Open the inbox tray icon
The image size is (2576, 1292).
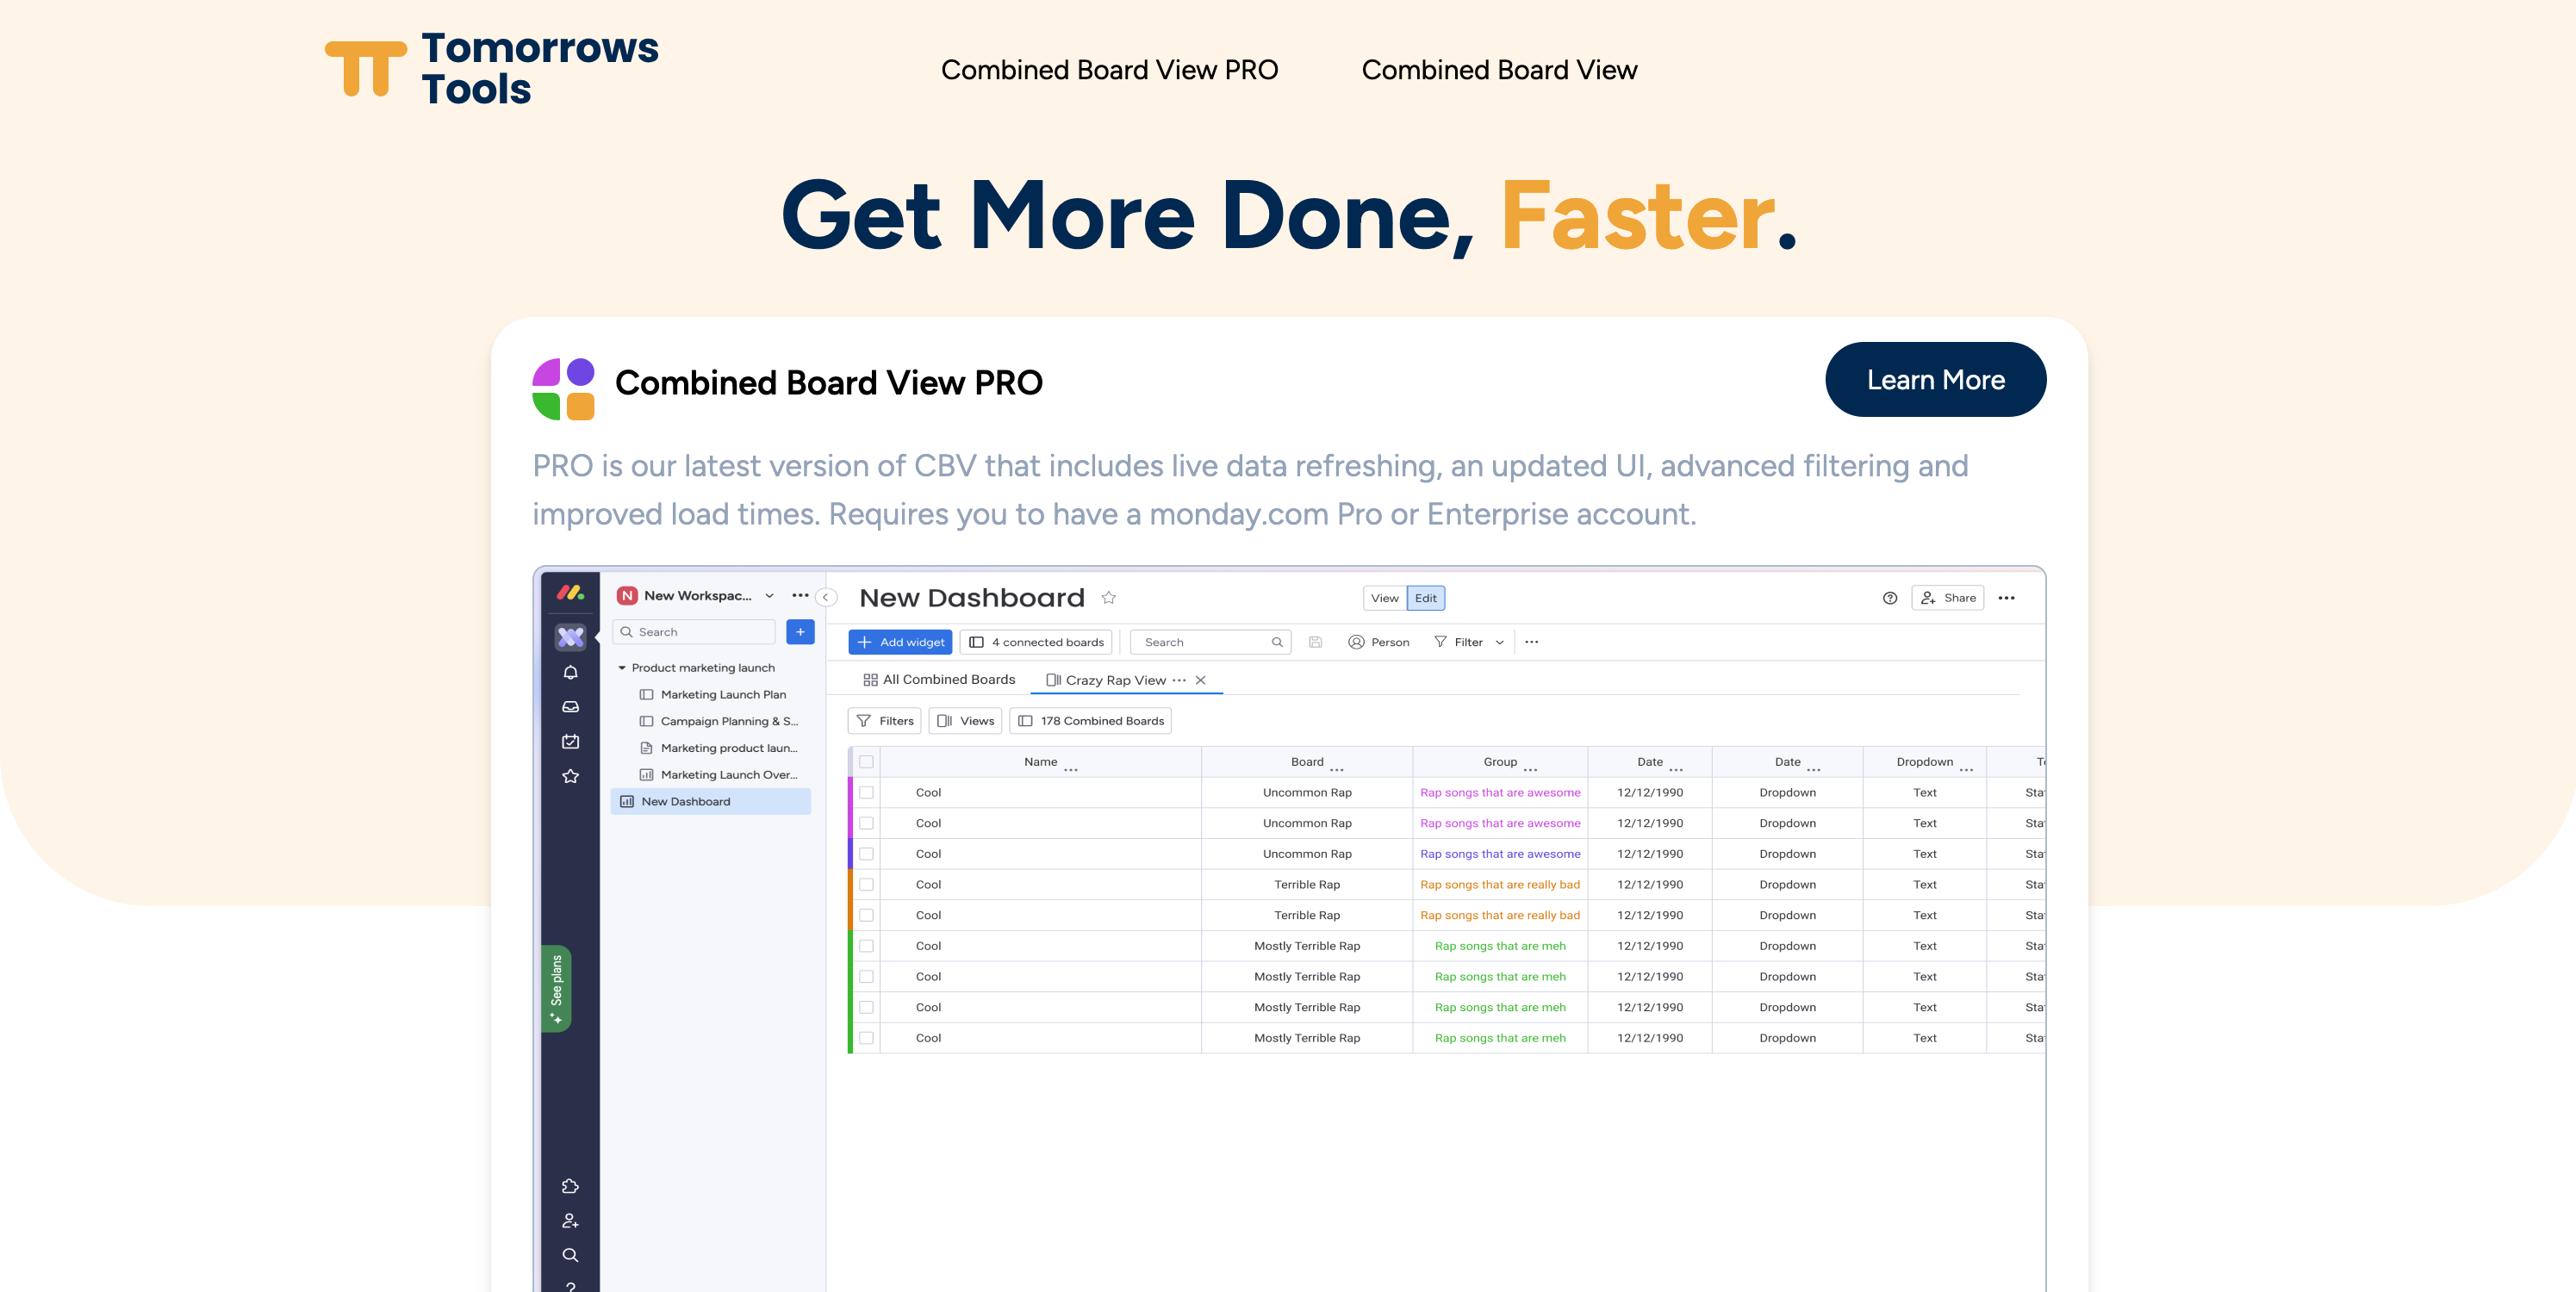tap(570, 707)
